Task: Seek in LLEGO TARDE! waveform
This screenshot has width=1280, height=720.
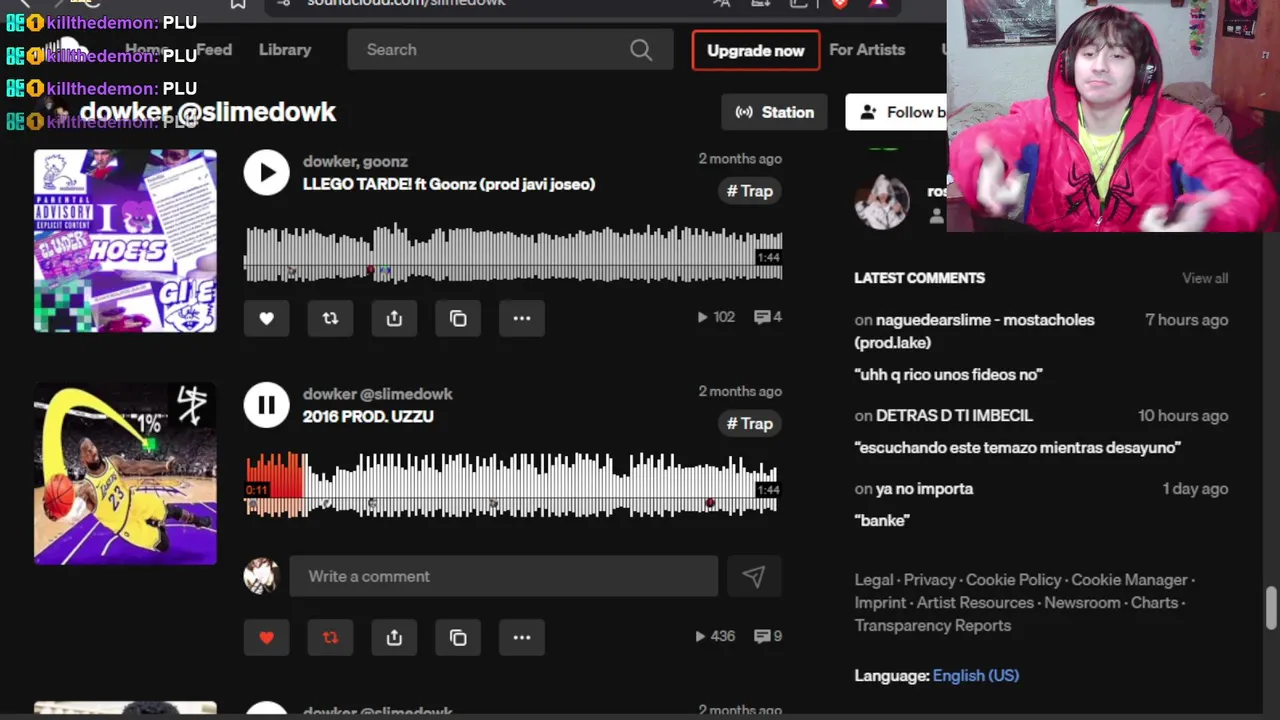Action: [x=513, y=255]
